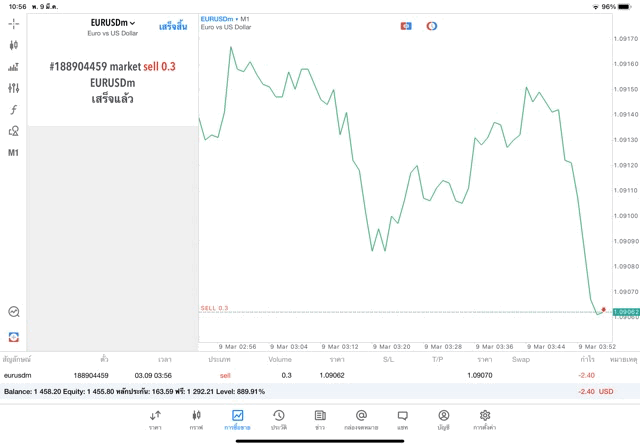Open the ข่าว news tab
640x447 pixels.
(x=320, y=420)
